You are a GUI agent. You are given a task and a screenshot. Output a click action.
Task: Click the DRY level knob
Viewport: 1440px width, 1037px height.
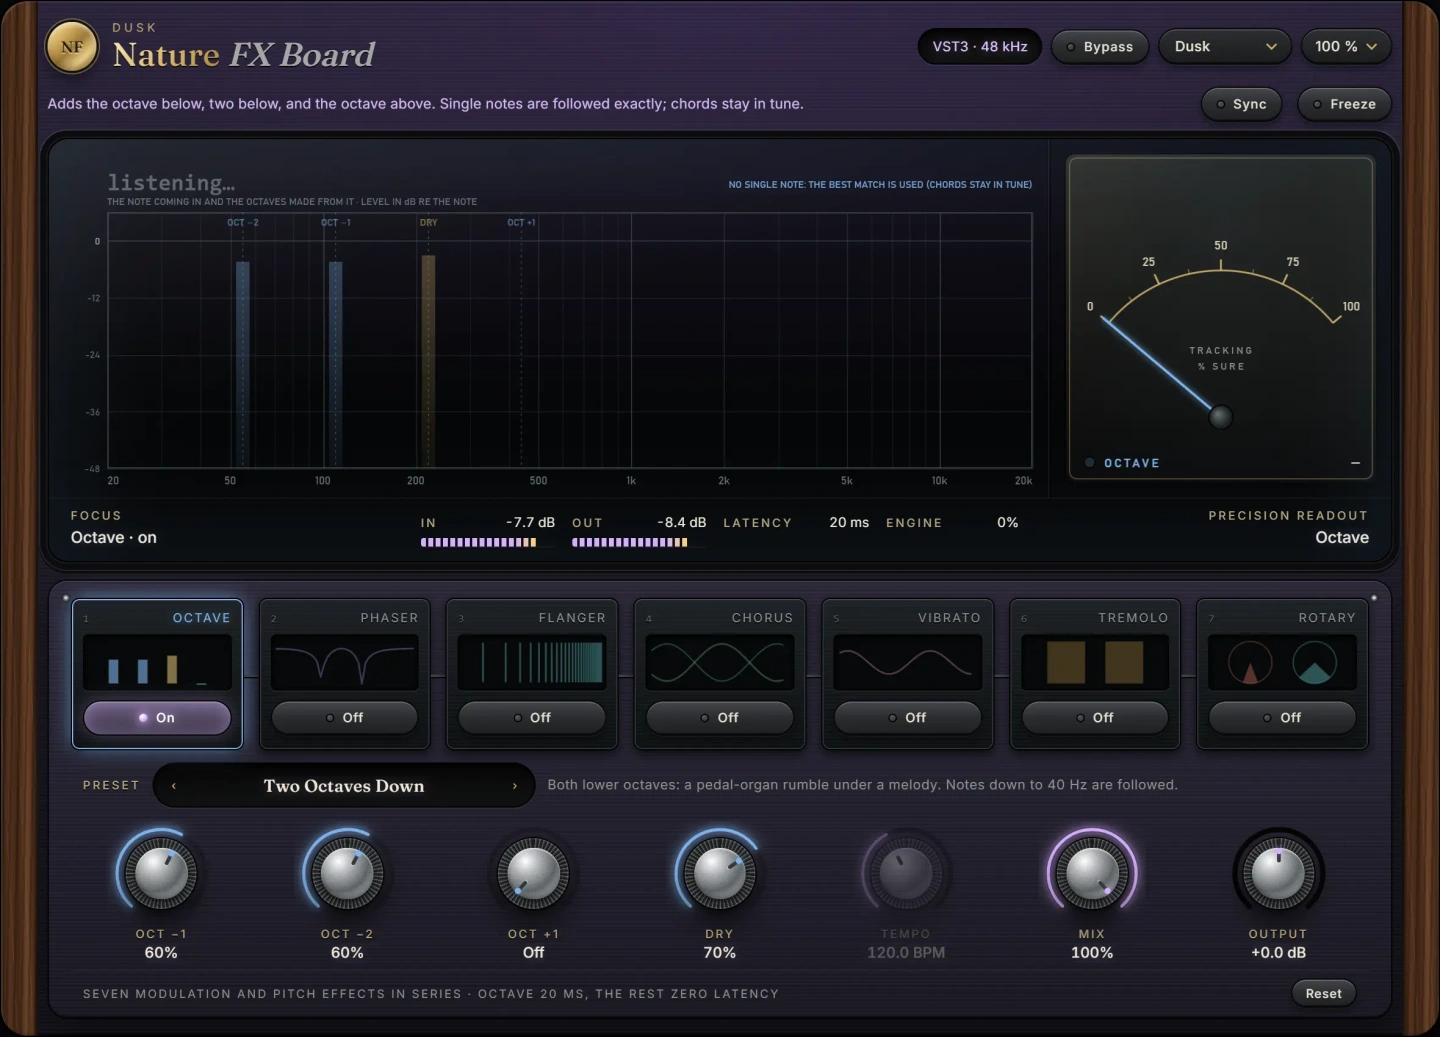click(719, 873)
